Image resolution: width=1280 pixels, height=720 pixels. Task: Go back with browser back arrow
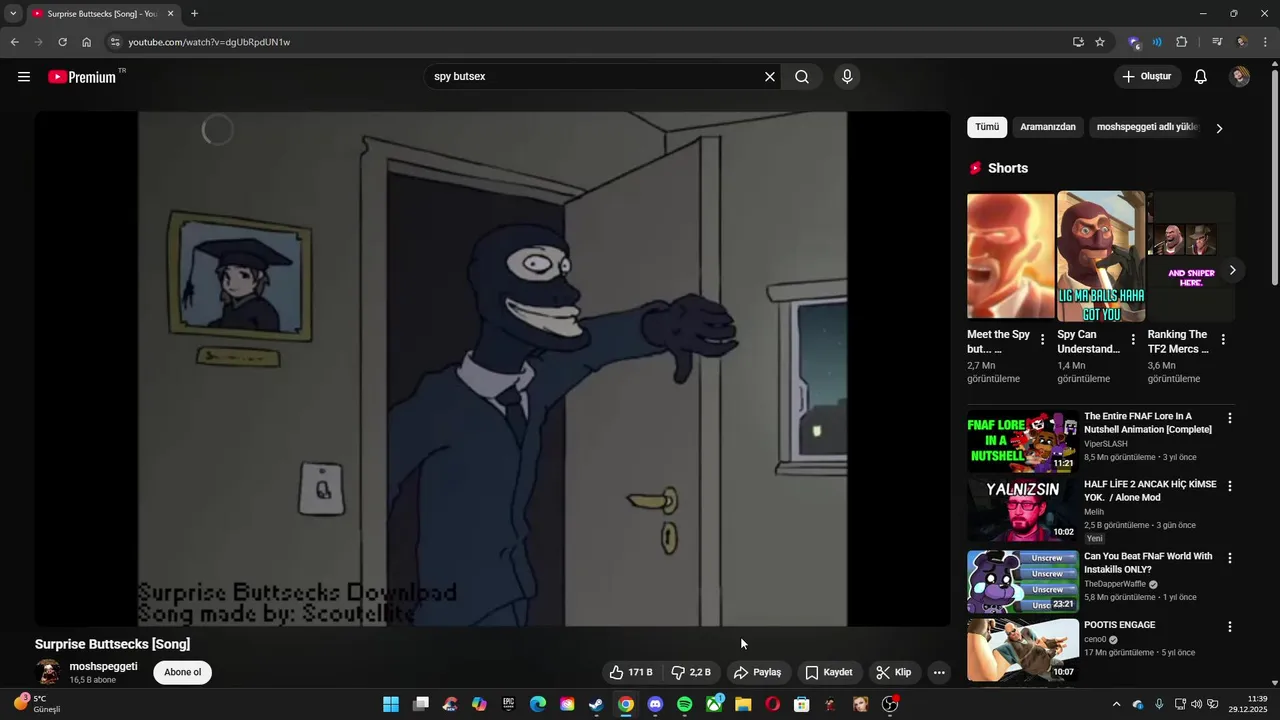[x=14, y=42]
